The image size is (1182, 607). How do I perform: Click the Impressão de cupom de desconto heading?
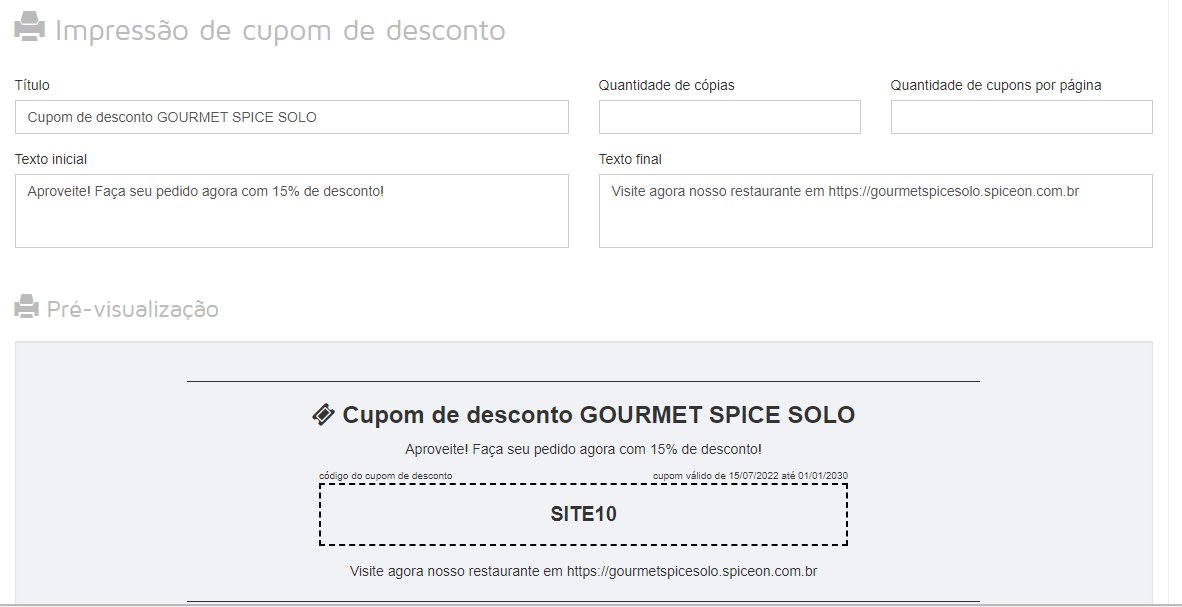point(280,30)
